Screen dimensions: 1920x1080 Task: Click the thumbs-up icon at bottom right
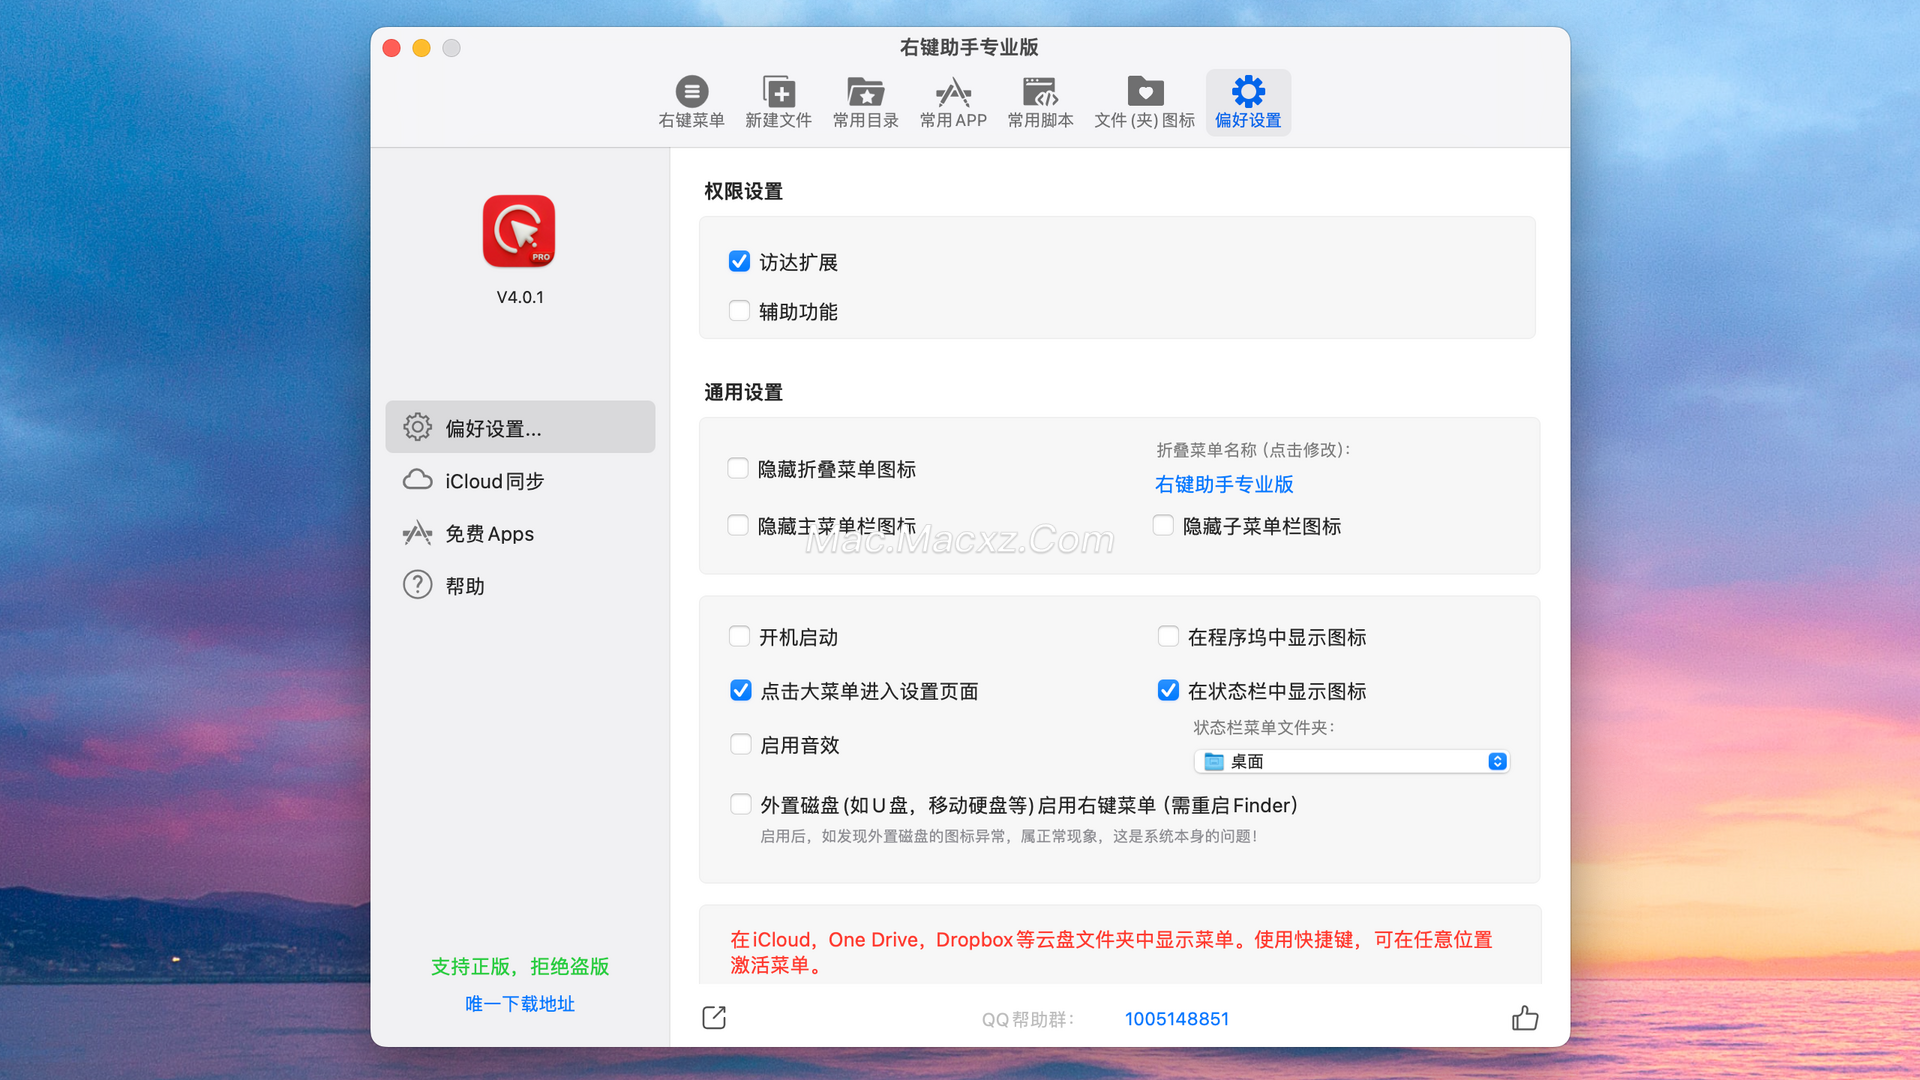click(x=1524, y=1018)
